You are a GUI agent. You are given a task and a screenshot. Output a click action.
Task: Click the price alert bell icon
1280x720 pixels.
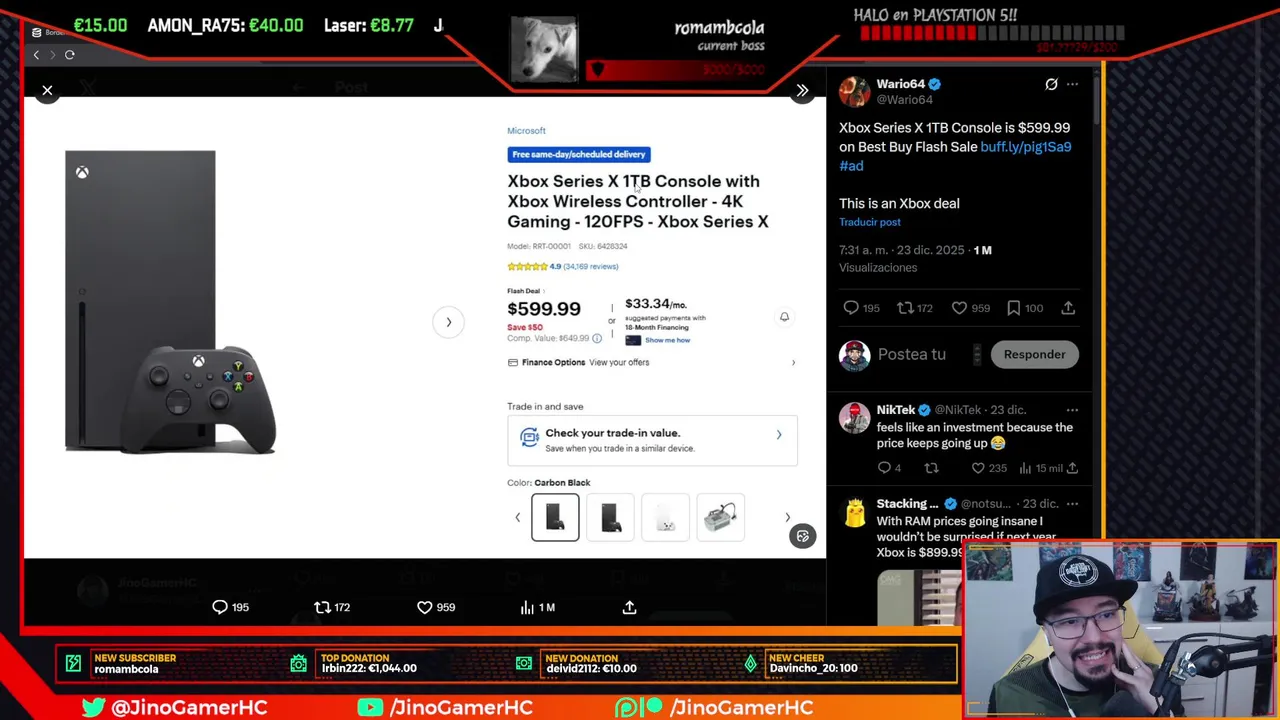point(784,317)
